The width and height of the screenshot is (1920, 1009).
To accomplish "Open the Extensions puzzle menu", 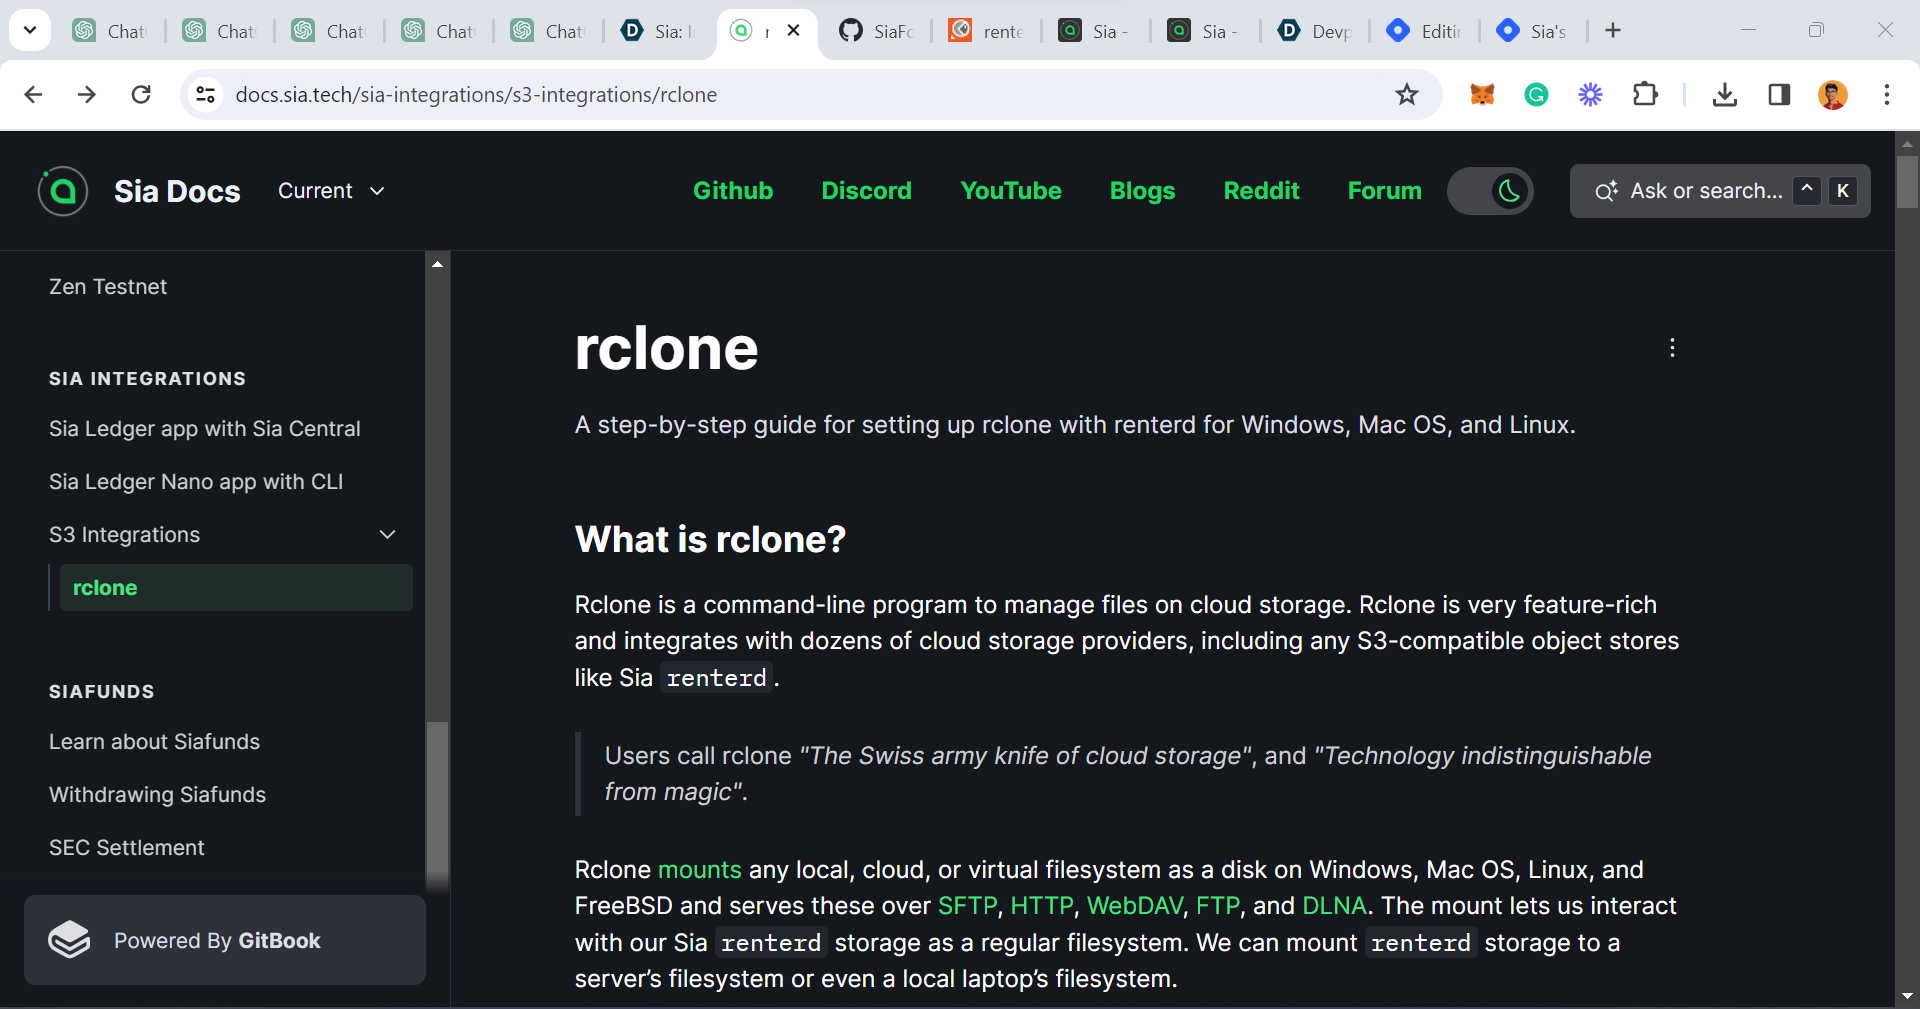I will click(1645, 95).
